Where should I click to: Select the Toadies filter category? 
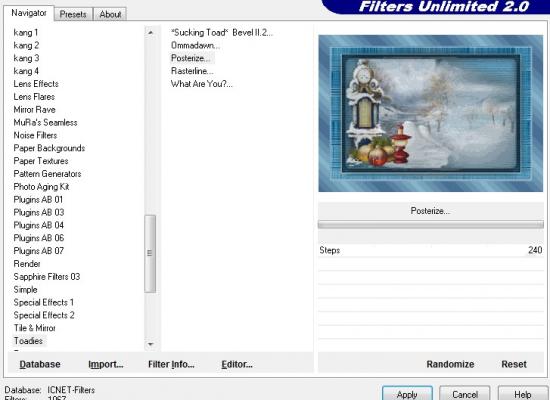coord(28,341)
